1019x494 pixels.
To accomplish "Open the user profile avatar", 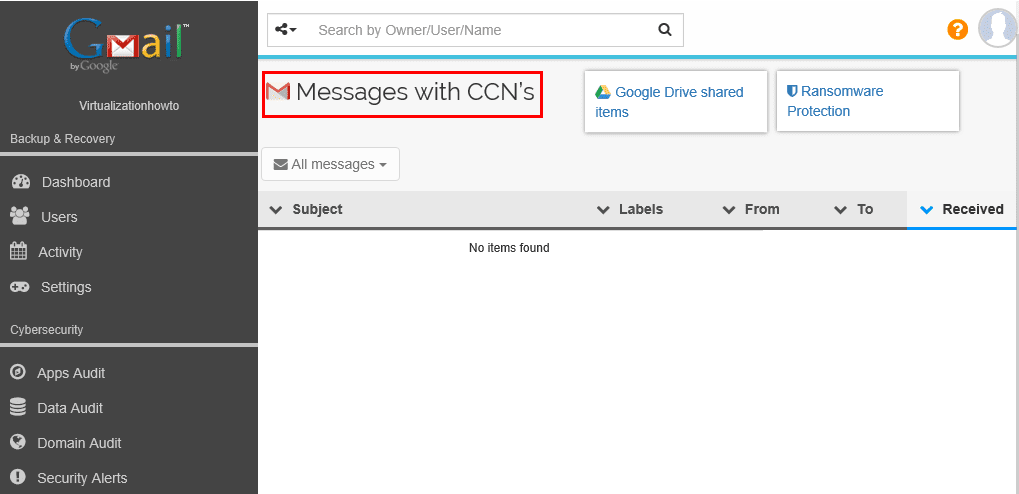I will [x=997, y=28].
